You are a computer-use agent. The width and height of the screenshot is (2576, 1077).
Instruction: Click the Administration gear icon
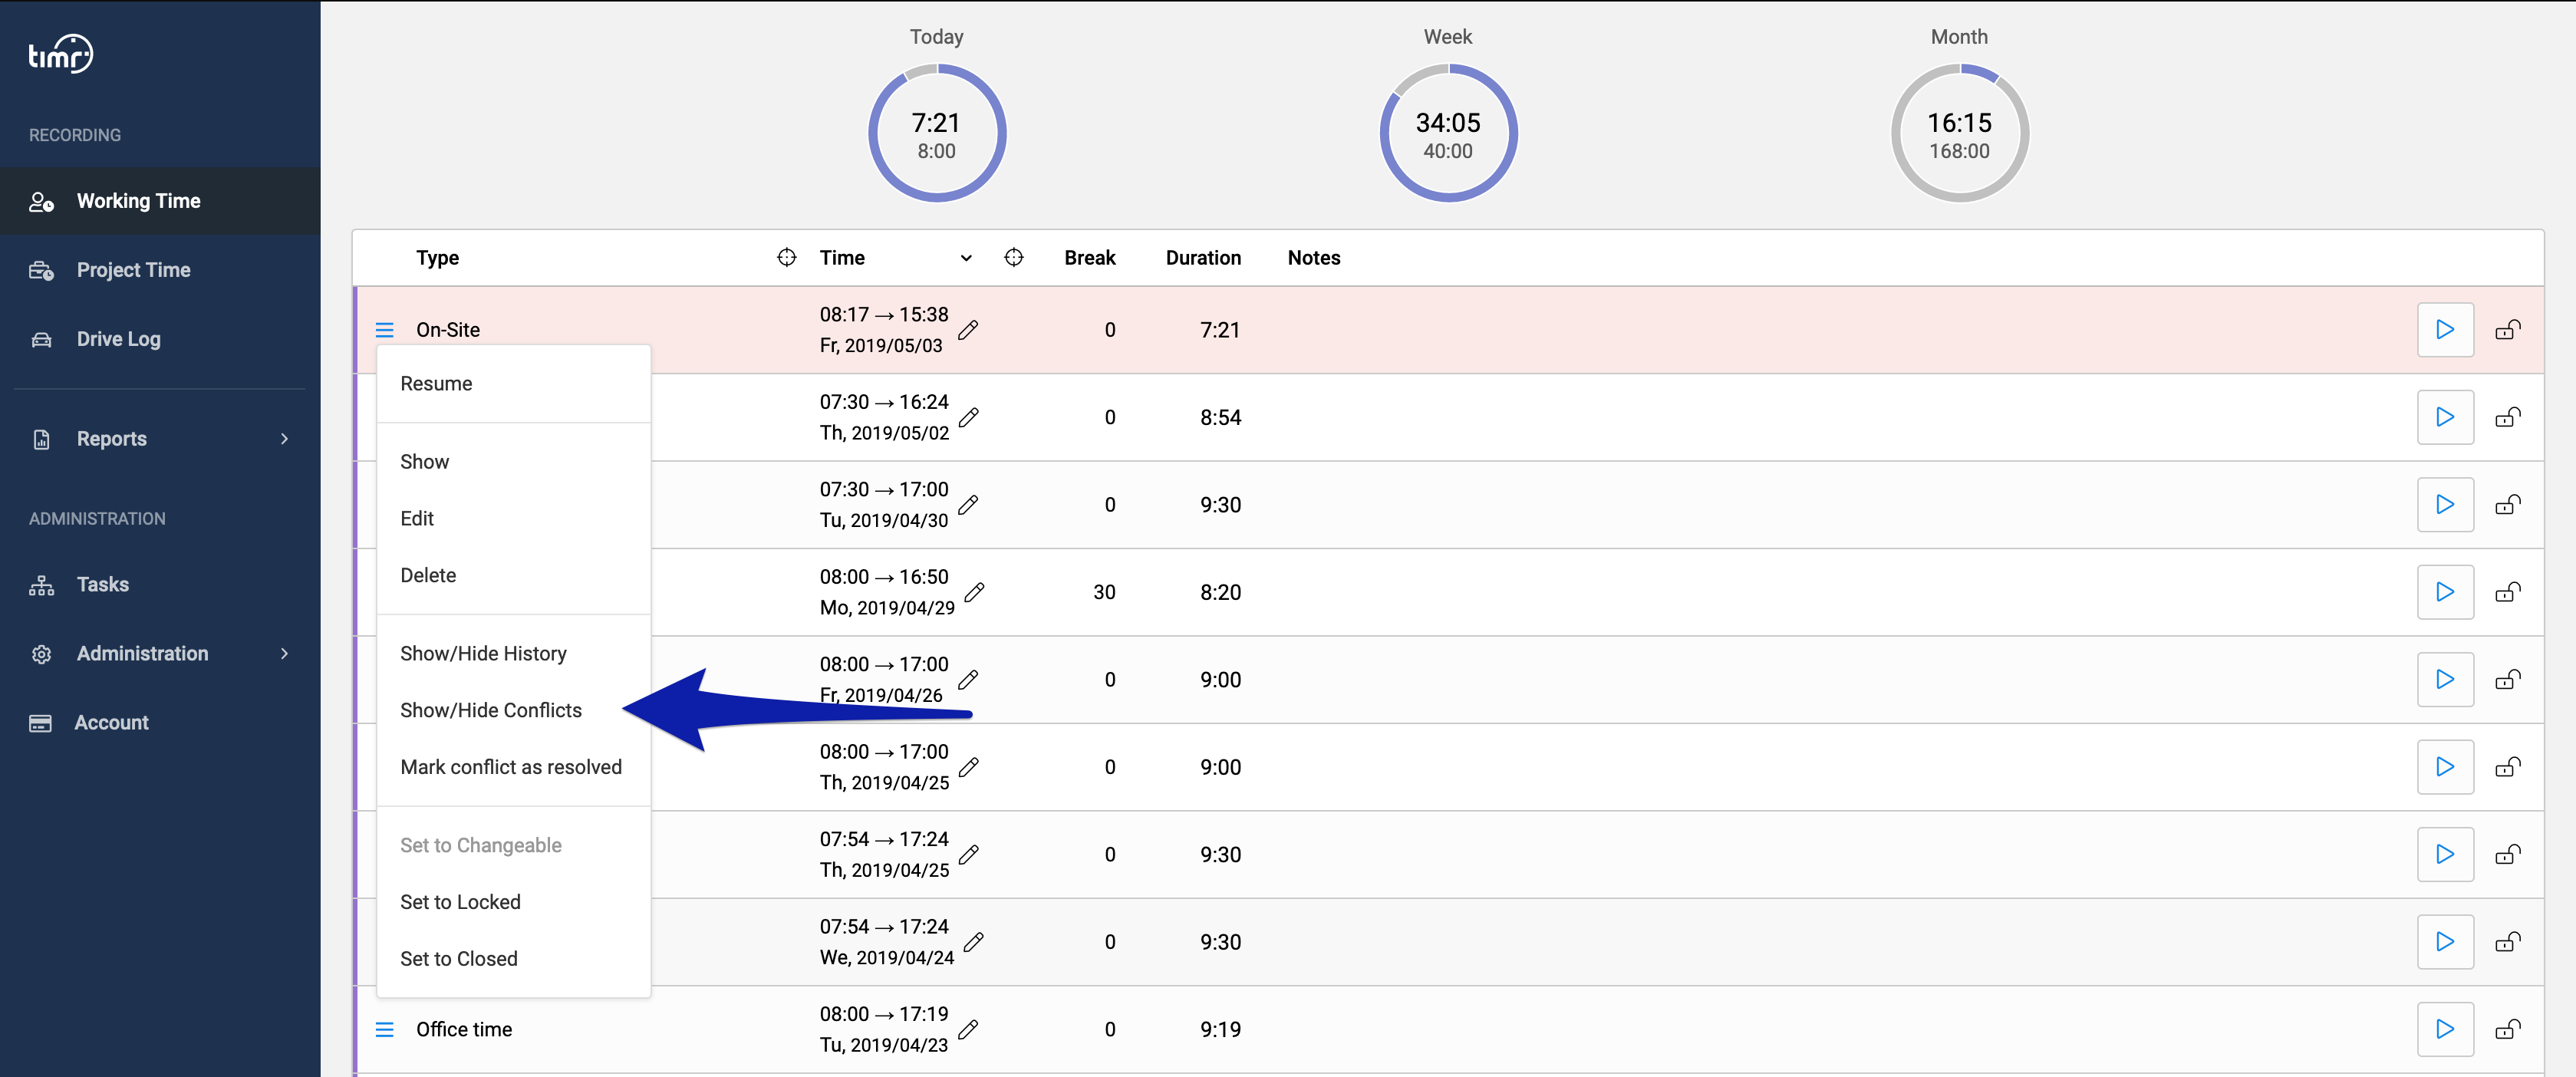41,654
